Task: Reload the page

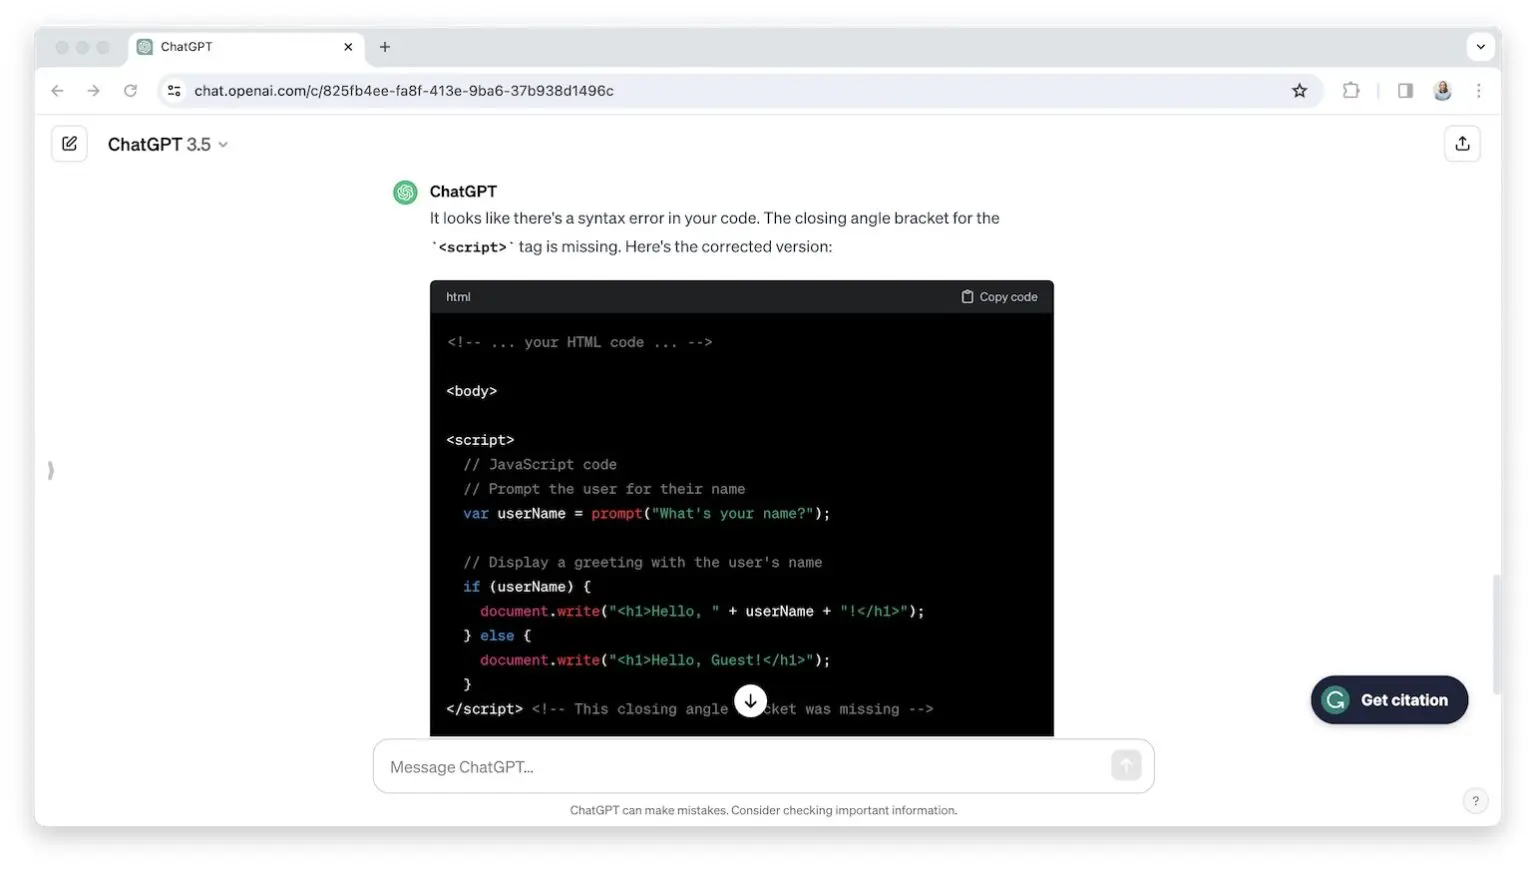Action: coord(131,90)
